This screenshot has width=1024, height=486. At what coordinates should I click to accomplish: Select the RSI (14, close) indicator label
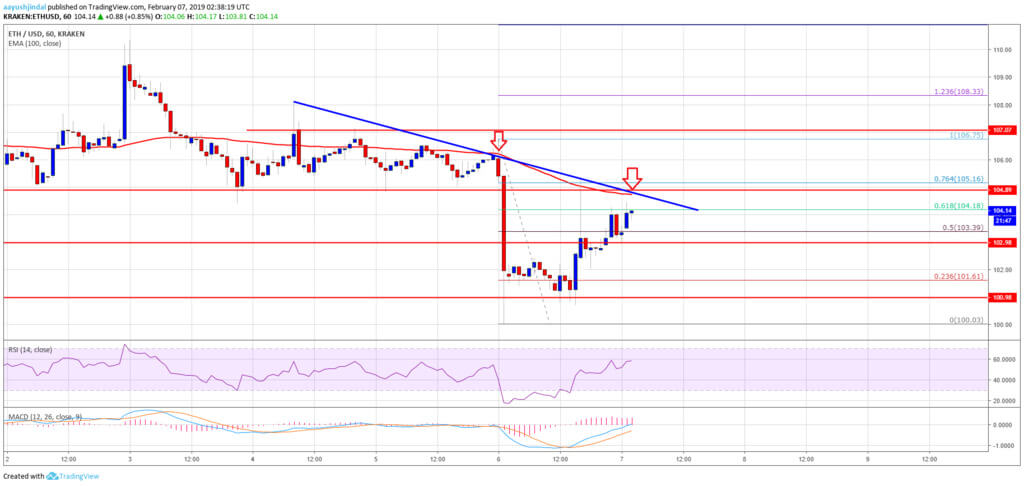(x=30, y=350)
